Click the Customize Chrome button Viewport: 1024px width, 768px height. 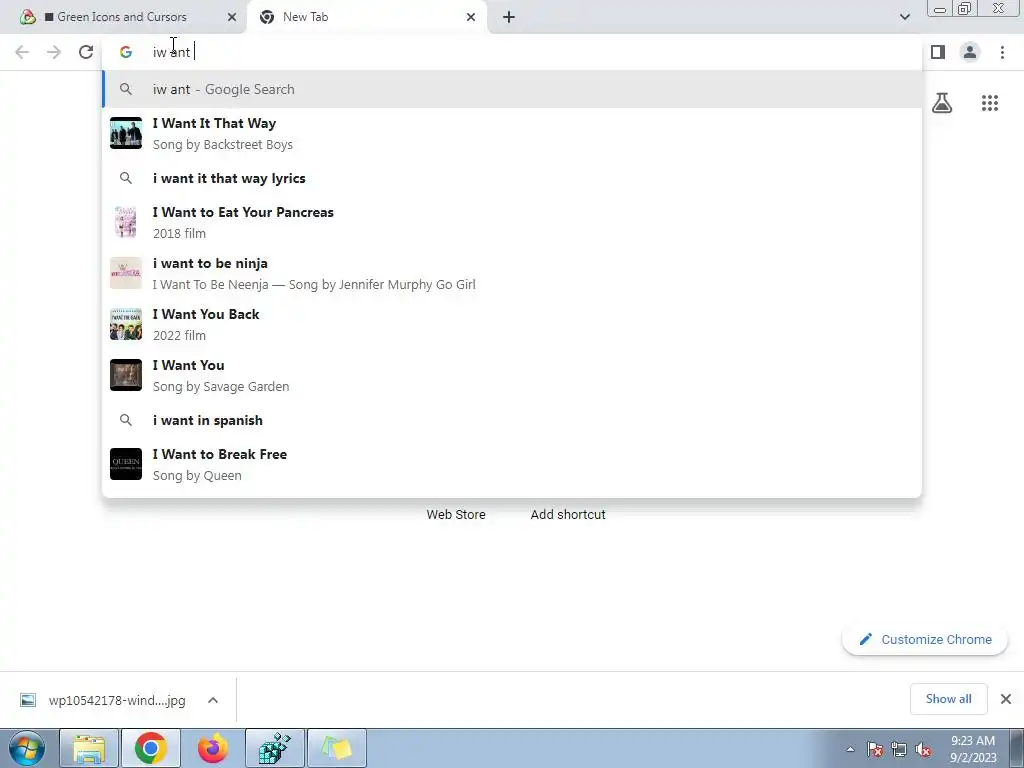[925, 639]
